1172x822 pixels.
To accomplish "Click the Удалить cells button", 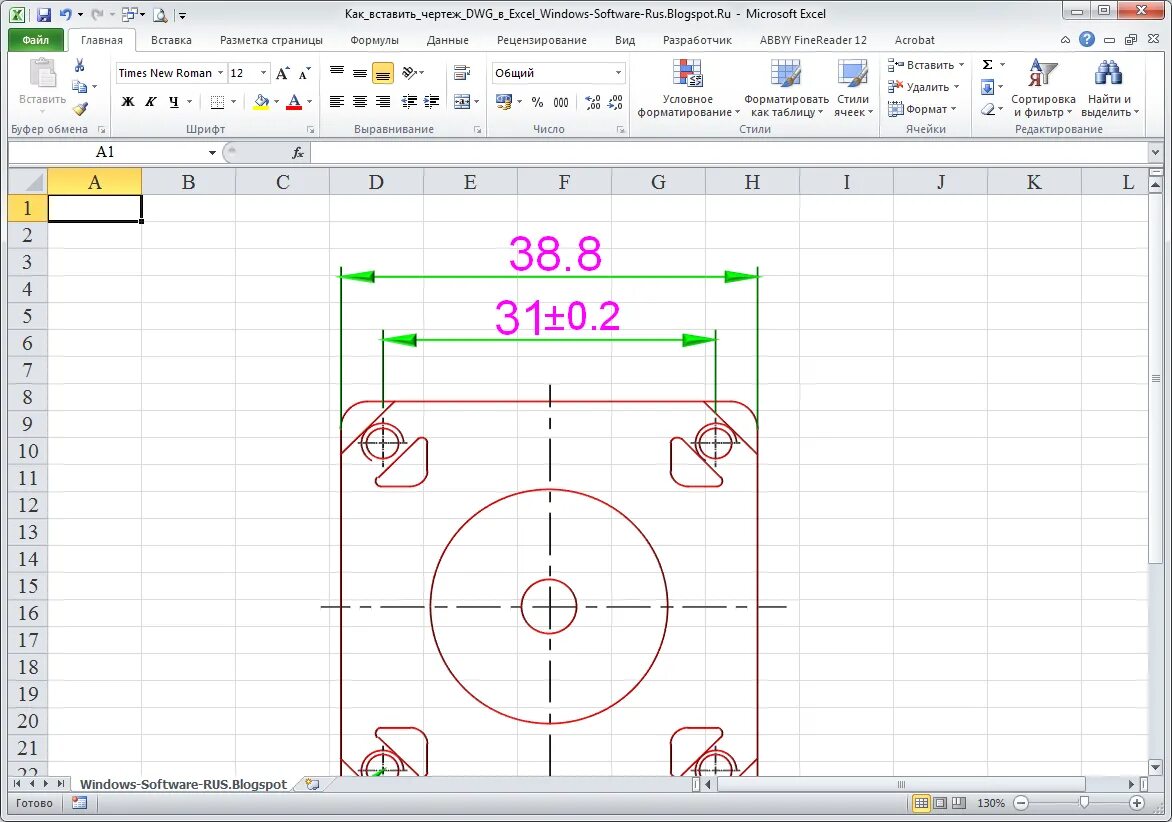I will coord(923,87).
